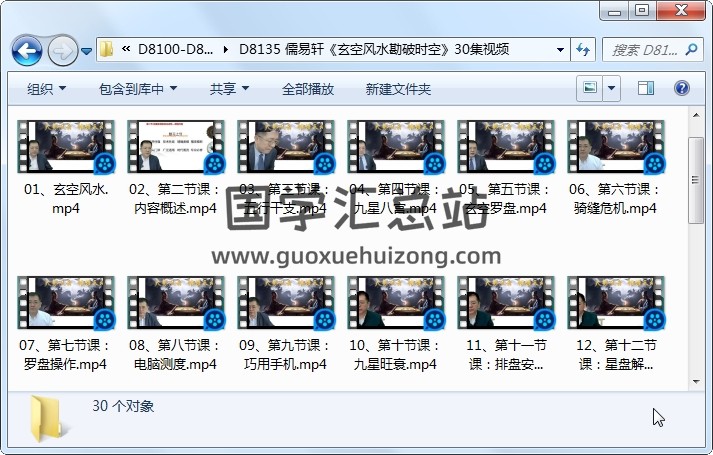Image resolution: width=713 pixels, height=455 pixels.
Task: Minimize the Explorer window
Action: click(x=614, y=11)
